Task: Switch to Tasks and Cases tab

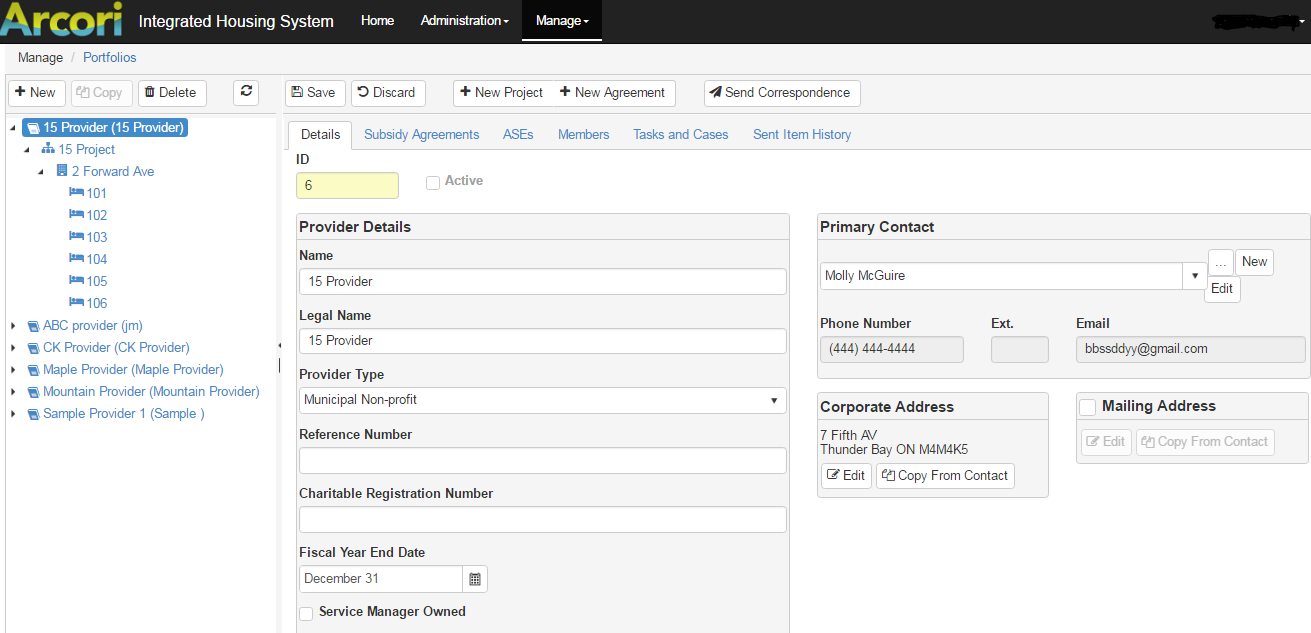Action: pyautogui.click(x=680, y=134)
